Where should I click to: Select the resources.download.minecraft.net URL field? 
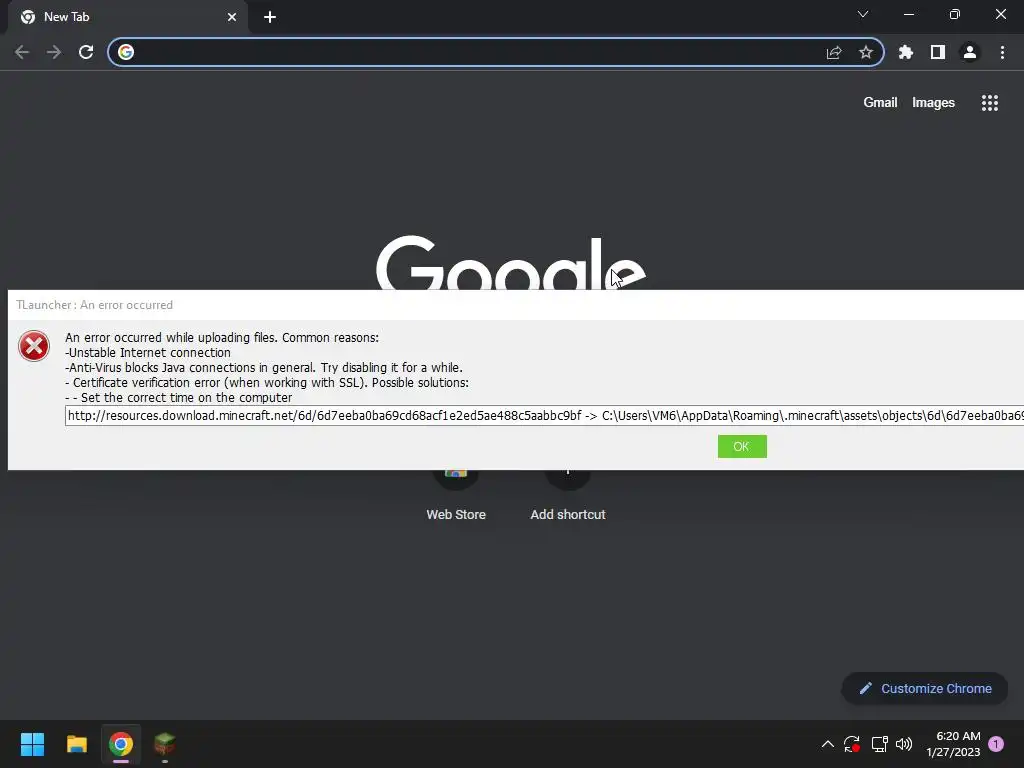544,415
